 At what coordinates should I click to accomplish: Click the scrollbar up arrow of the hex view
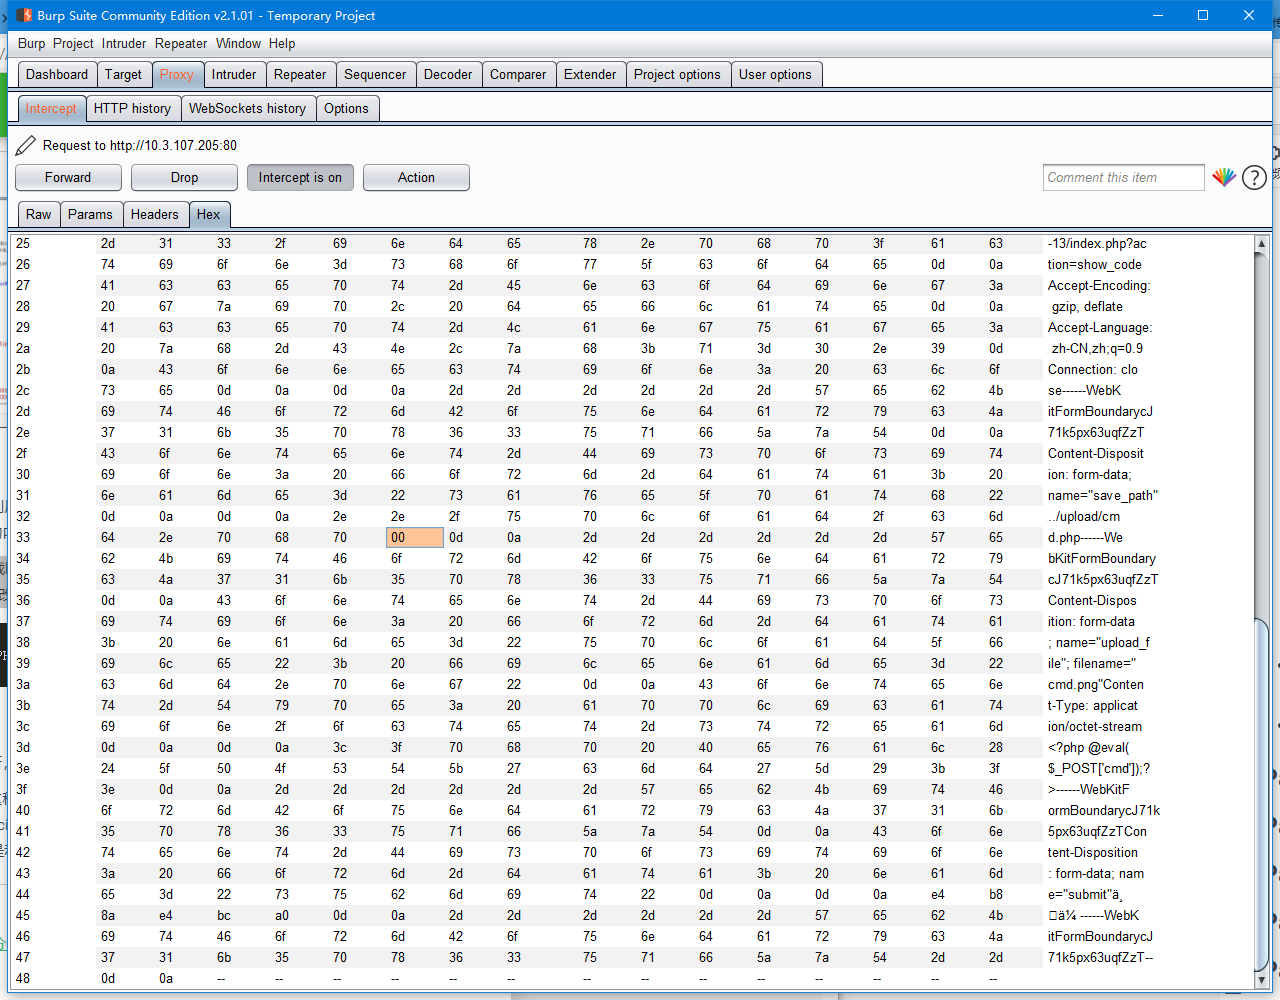[x=1262, y=244]
